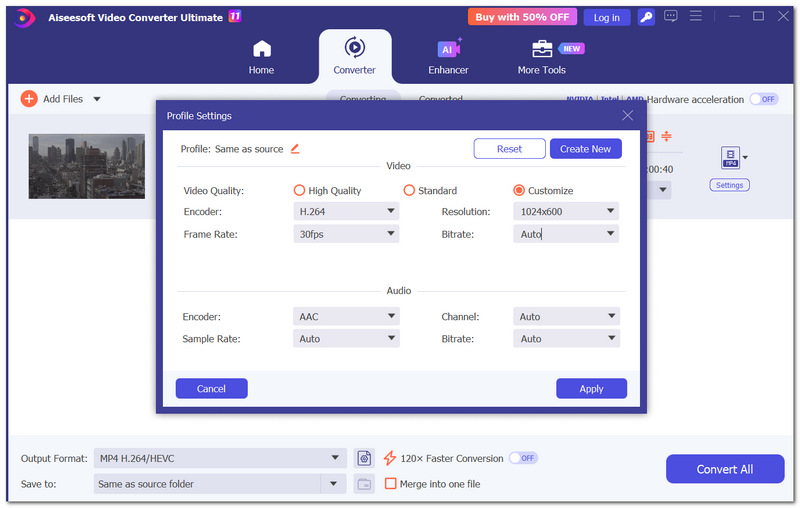
Task: Open the Sample Rate dropdown
Action: click(346, 339)
